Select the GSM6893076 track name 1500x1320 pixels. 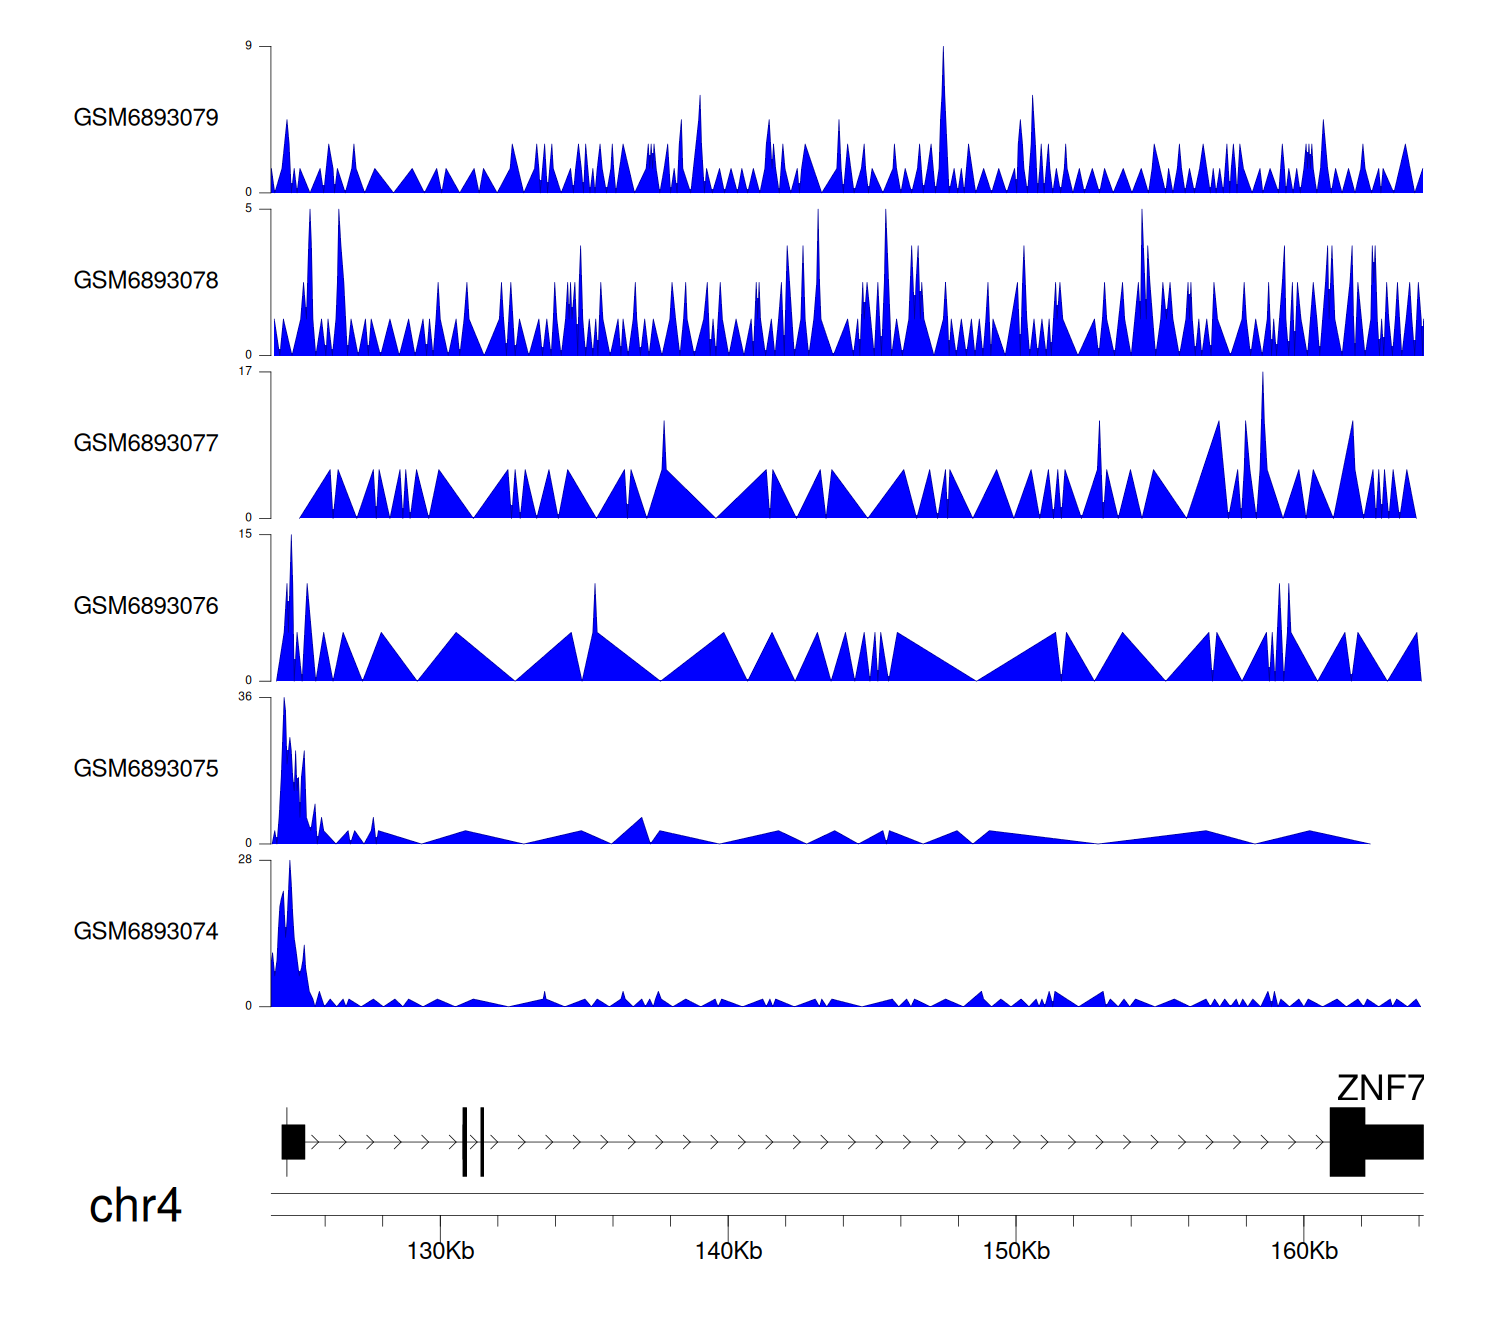(146, 606)
